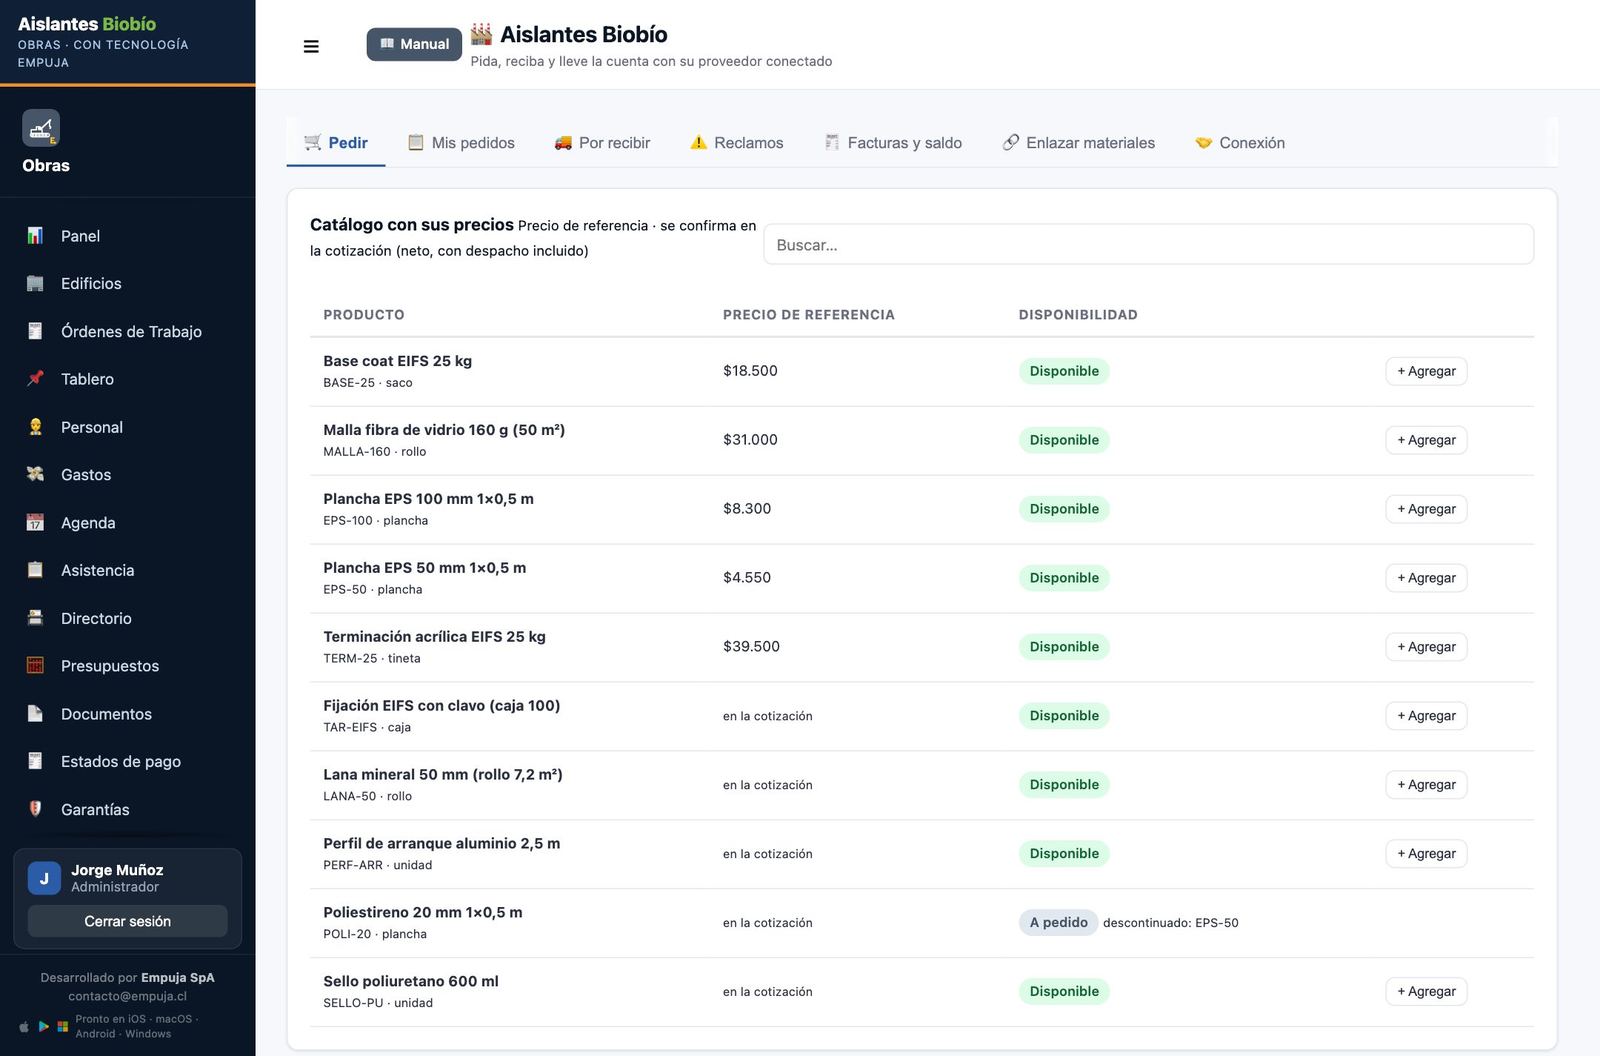Open the Mis pedidos tab

[x=461, y=143]
